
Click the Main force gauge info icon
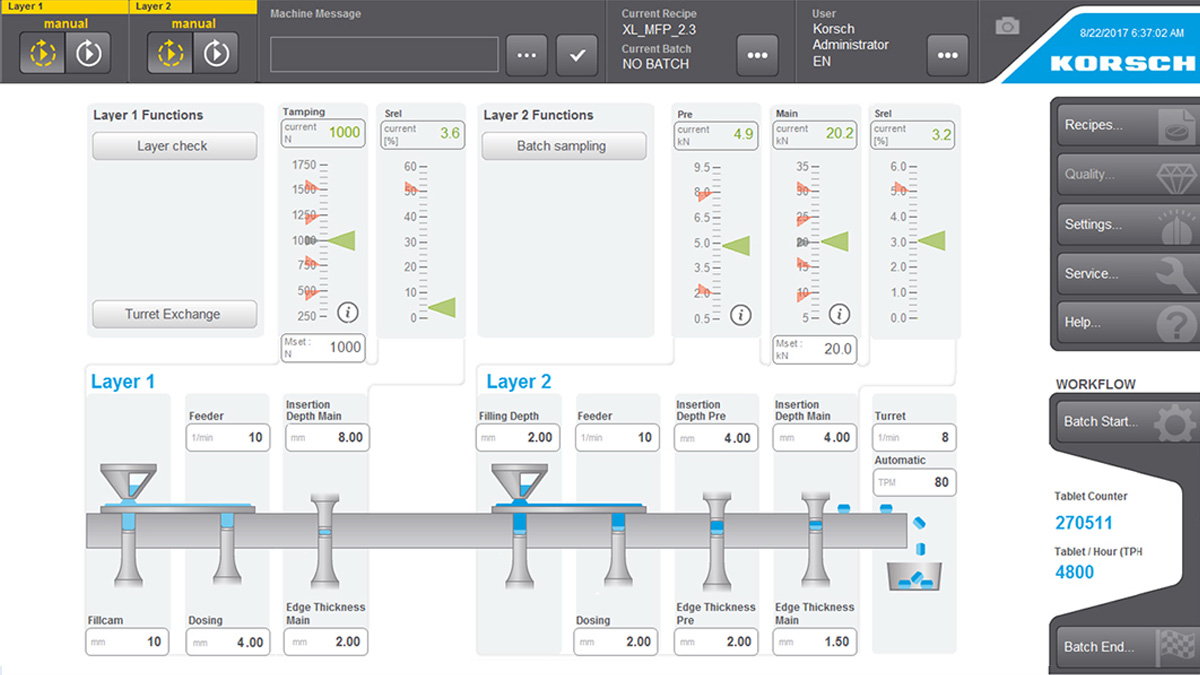840,315
